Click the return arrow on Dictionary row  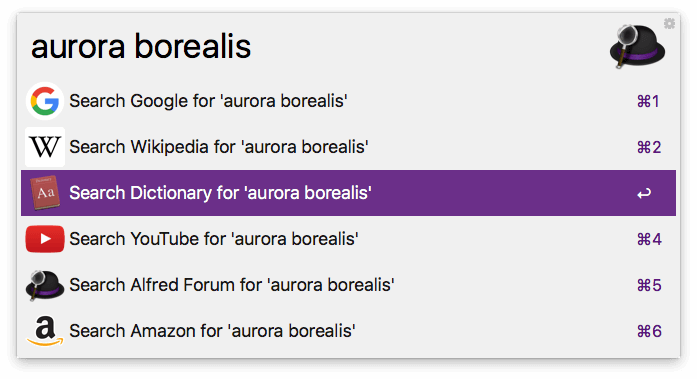[x=644, y=193]
